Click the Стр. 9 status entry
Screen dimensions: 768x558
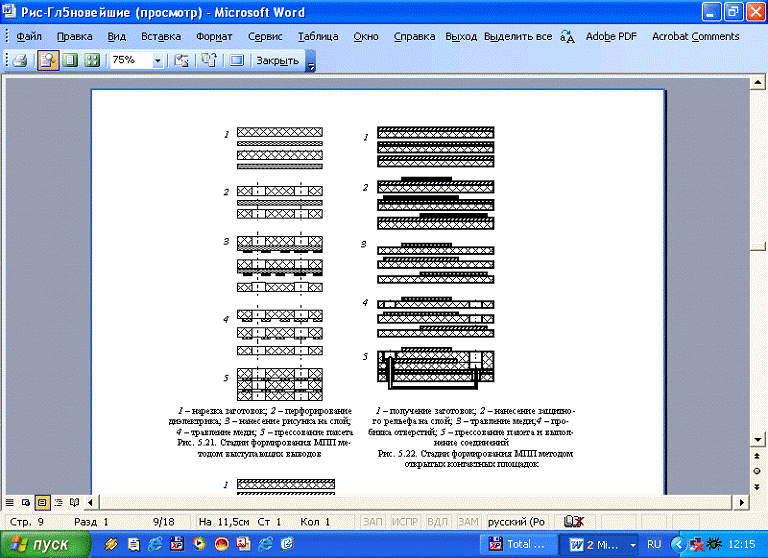tap(27, 522)
